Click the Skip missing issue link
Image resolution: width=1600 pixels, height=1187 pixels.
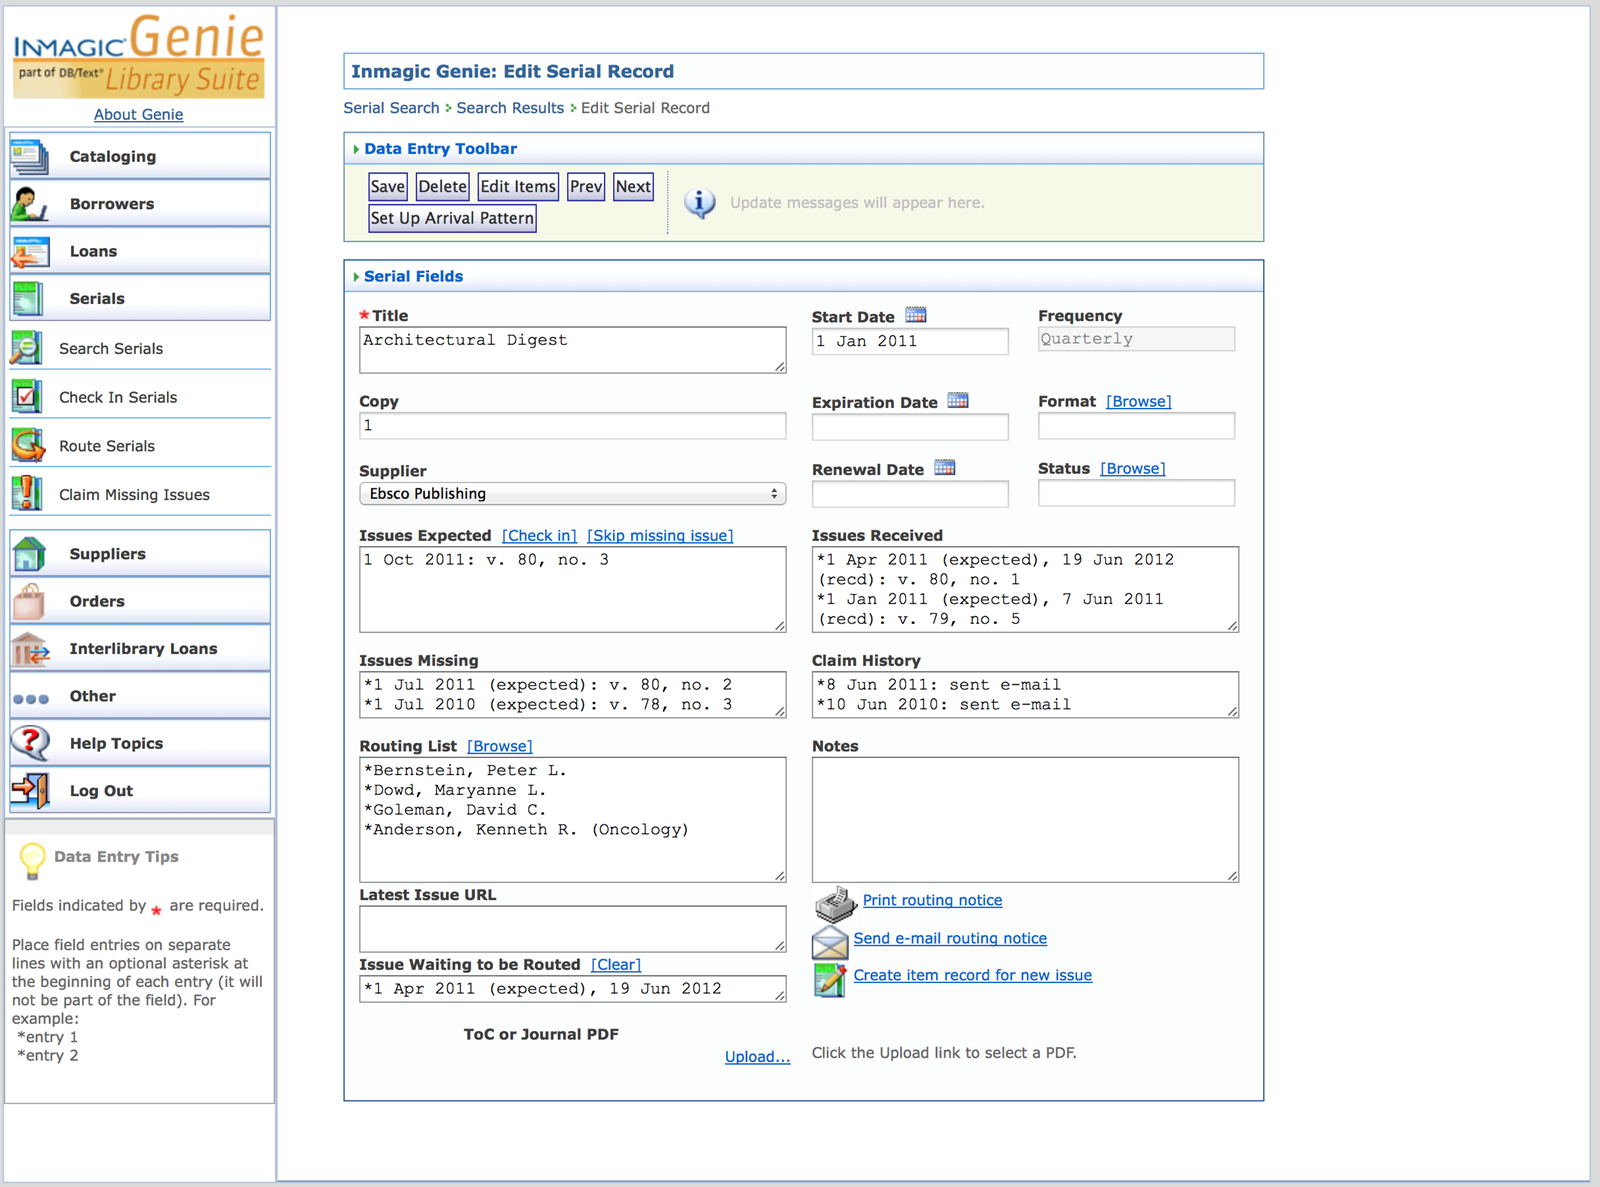point(660,536)
